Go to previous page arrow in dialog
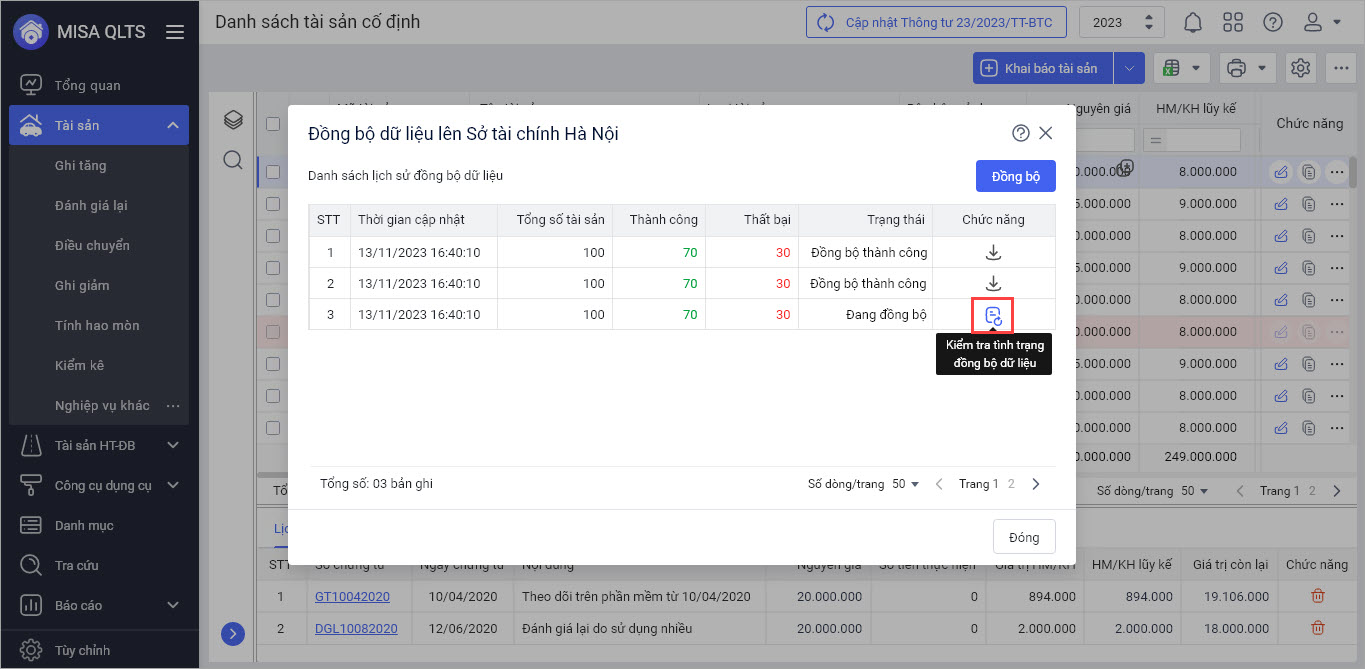This screenshot has width=1365, height=669. click(939, 484)
